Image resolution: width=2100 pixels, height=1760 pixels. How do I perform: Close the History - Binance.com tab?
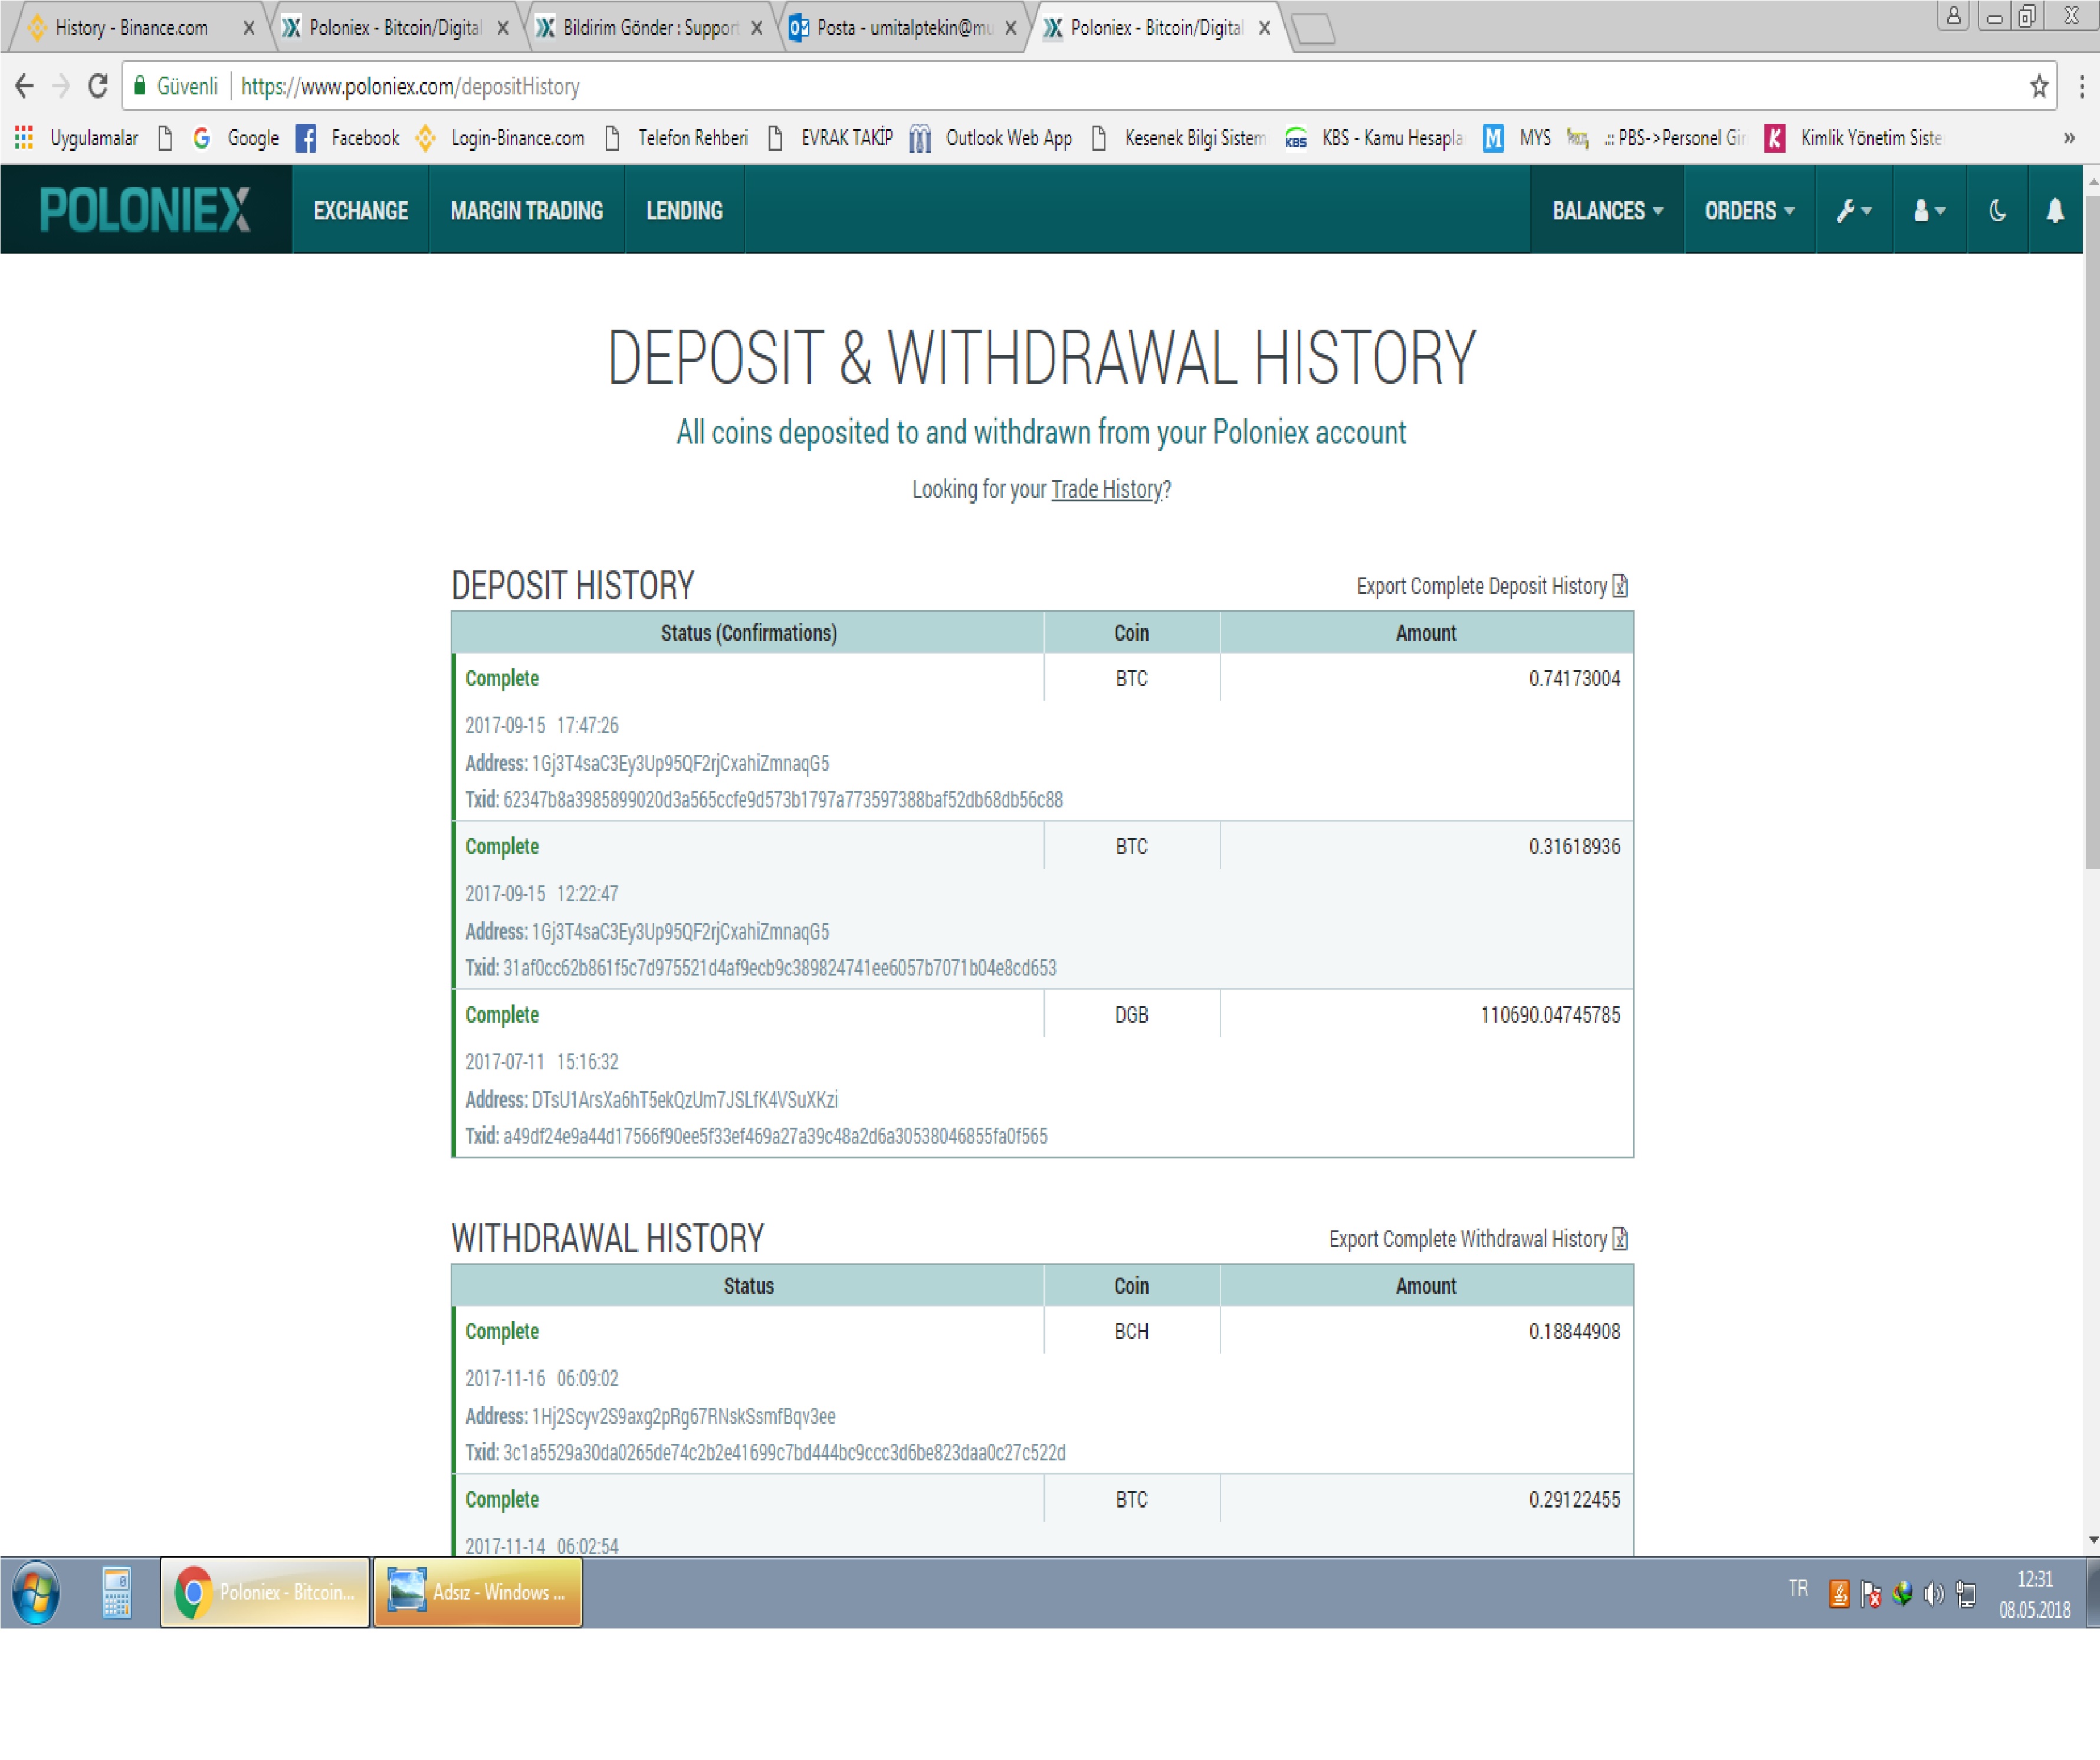click(x=249, y=28)
